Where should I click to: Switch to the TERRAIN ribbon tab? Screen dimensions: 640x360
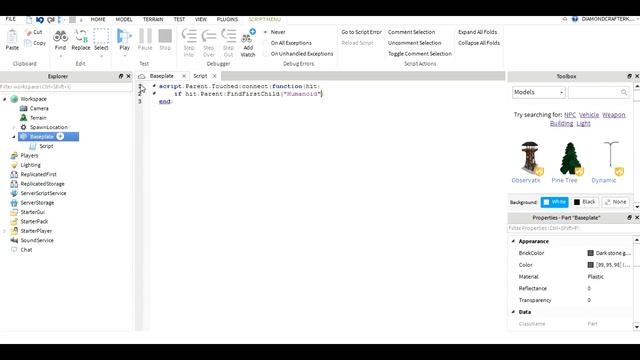[x=153, y=19]
